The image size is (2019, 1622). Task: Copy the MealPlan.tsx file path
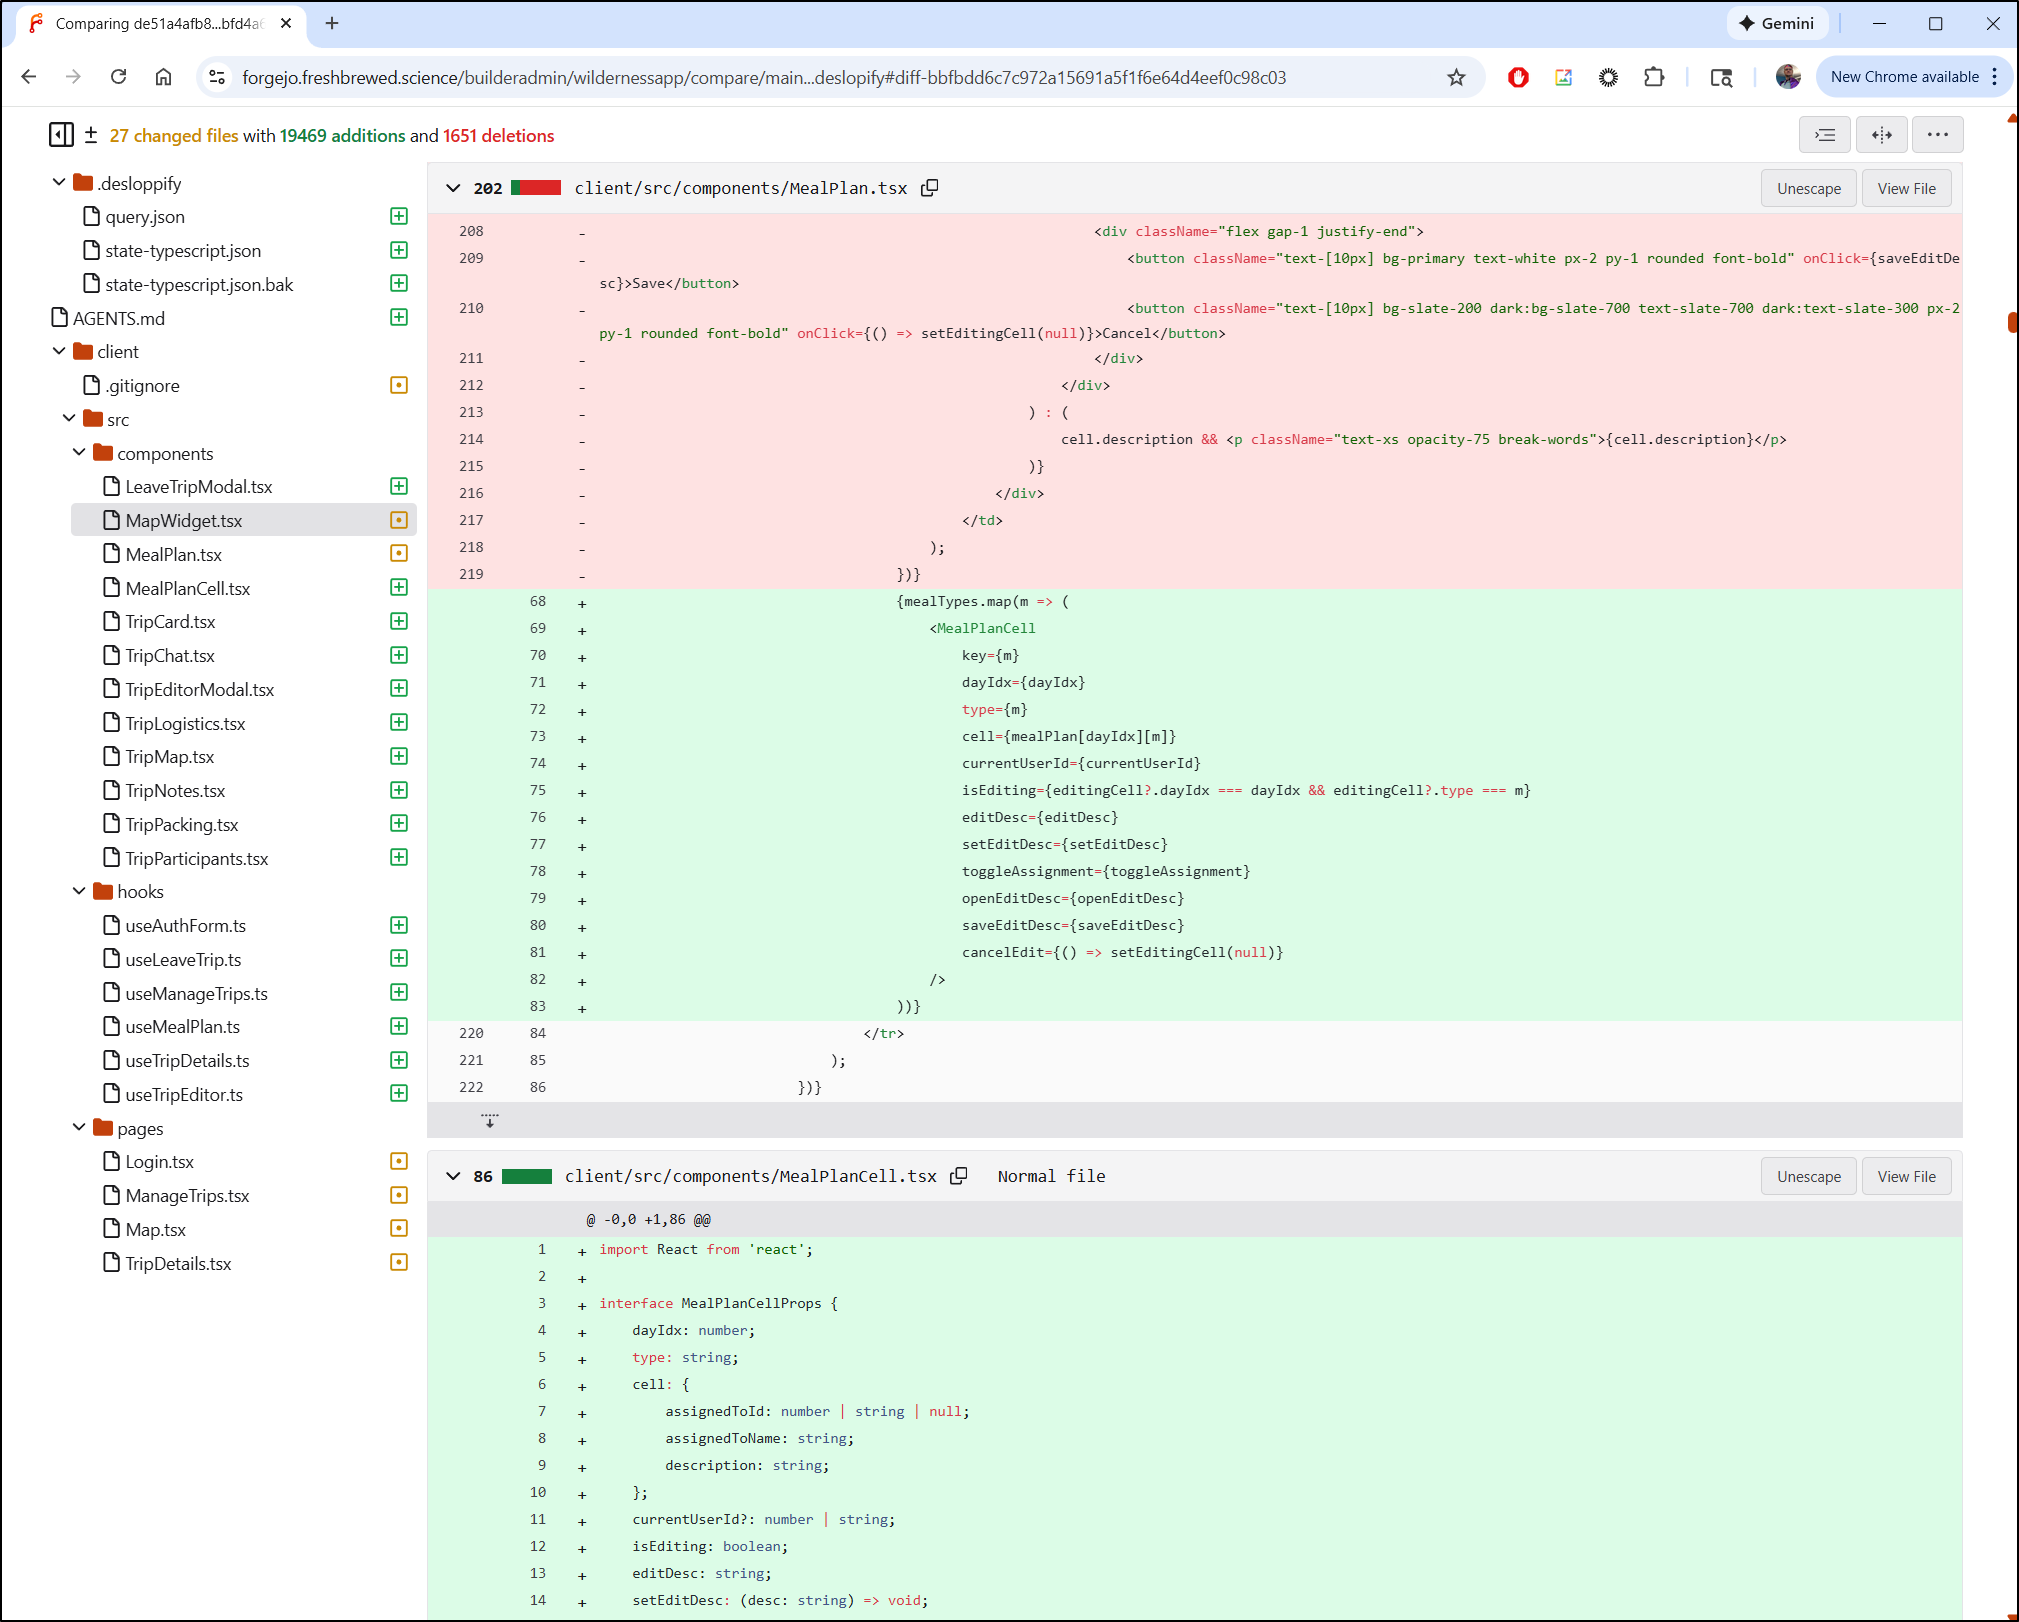pyautogui.click(x=929, y=188)
